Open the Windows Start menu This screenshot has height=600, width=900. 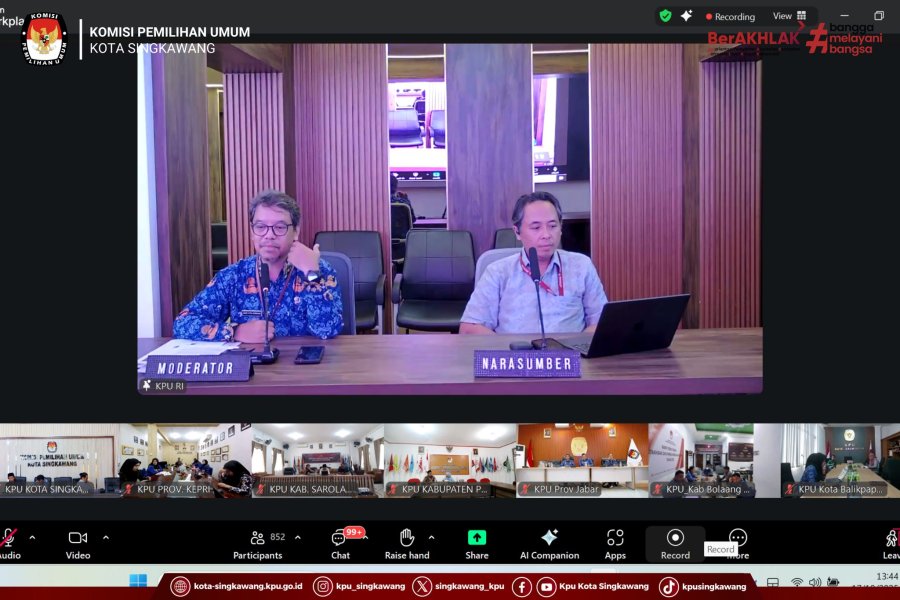pos(138,581)
